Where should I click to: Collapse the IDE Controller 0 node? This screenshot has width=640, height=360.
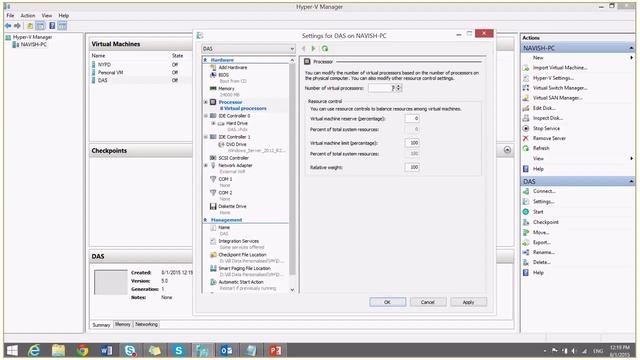click(206, 116)
